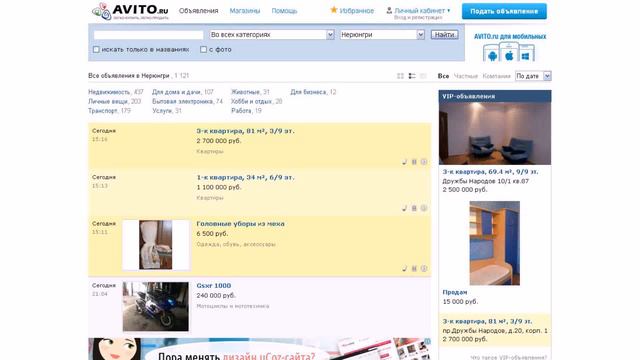
Task: Click round icon in Головные уборы listing
Action: (424, 269)
